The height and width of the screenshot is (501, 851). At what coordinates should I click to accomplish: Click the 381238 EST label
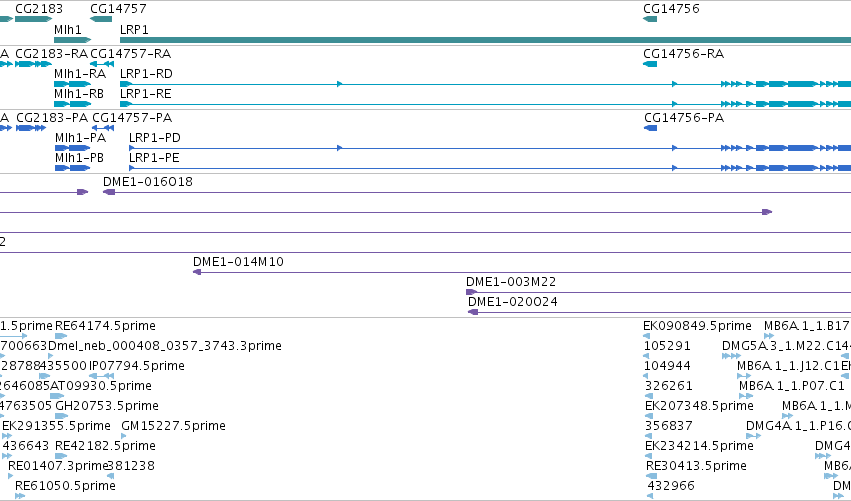(x=131, y=466)
